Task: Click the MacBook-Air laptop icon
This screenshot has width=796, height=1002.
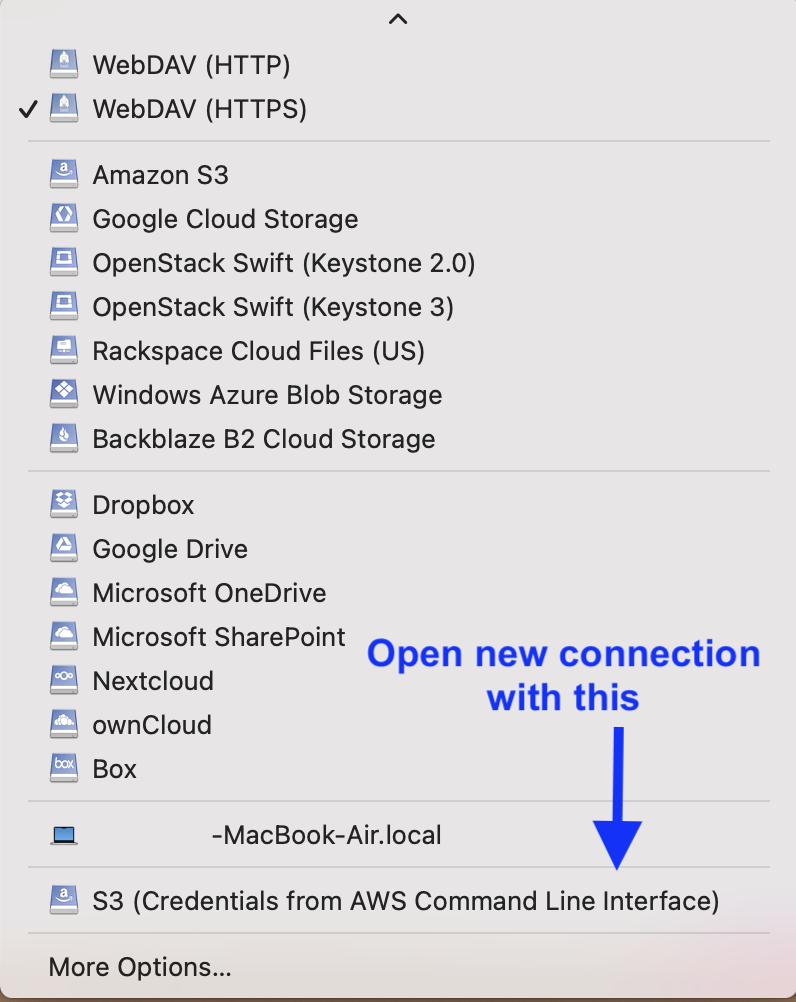Action: pos(64,835)
